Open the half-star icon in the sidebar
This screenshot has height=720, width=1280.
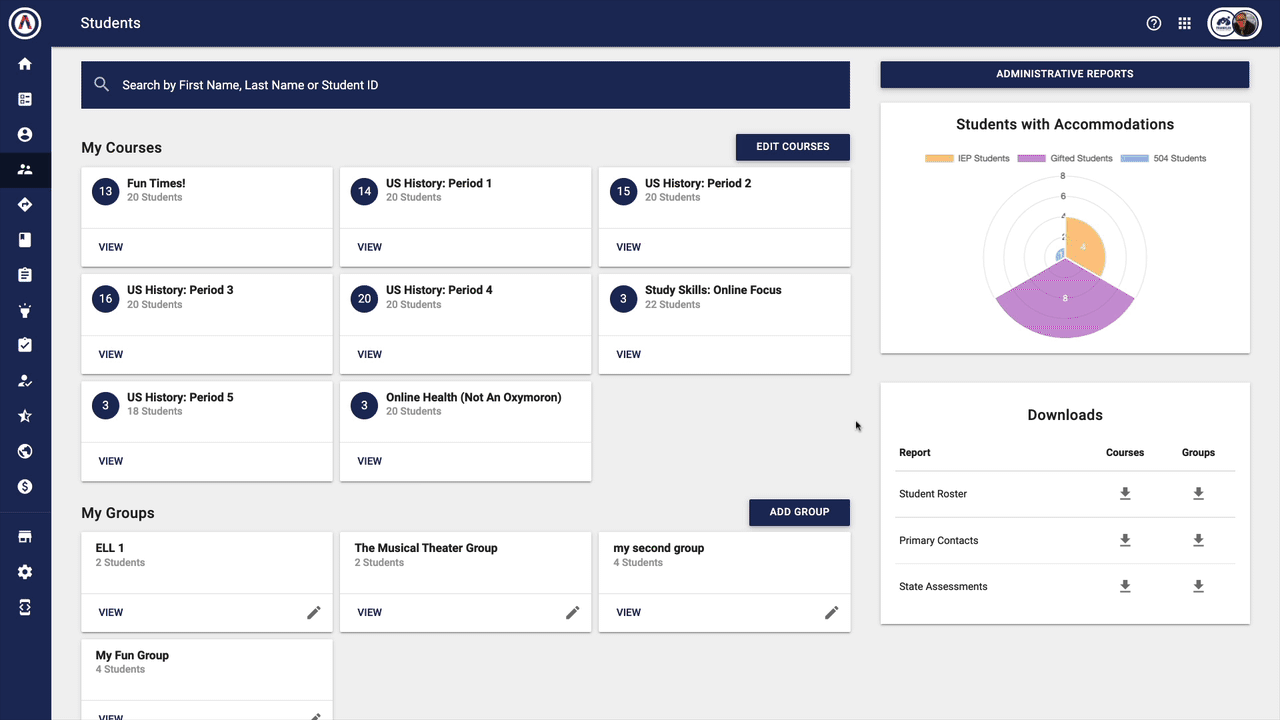(25, 416)
